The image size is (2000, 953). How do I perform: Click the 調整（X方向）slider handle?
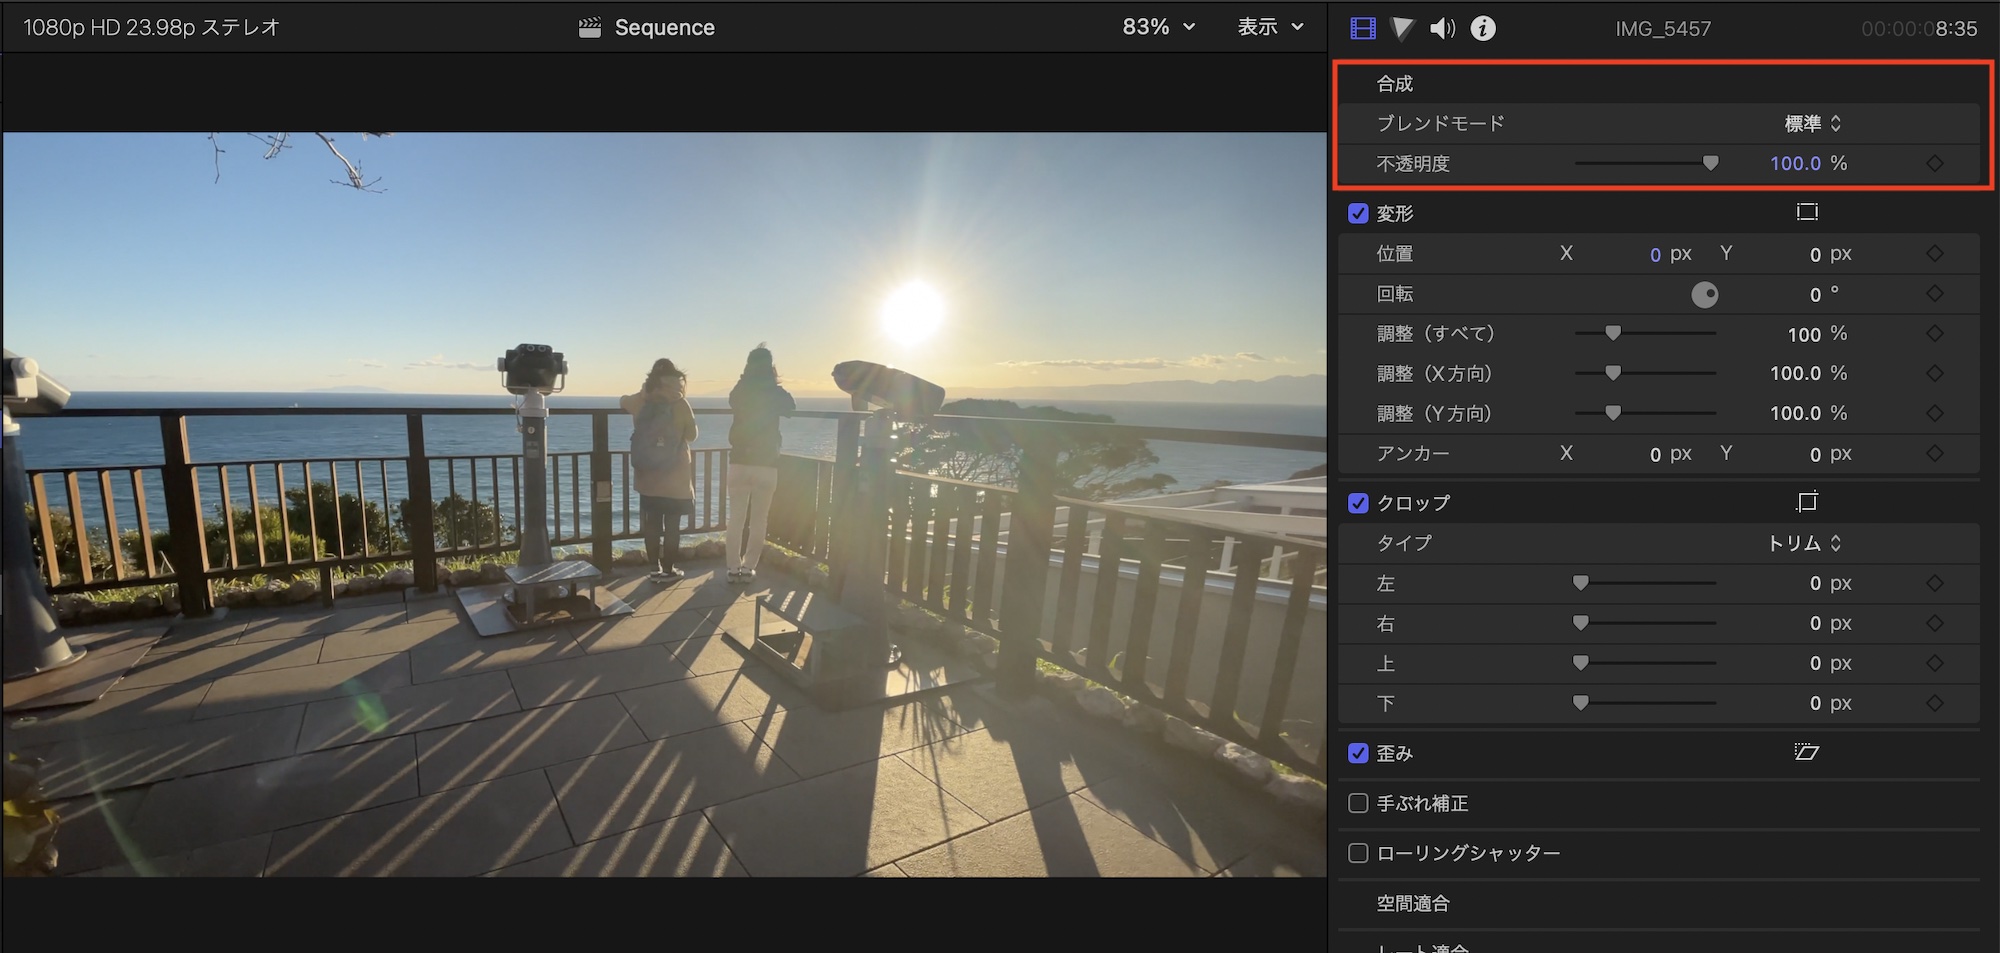coord(1613,373)
